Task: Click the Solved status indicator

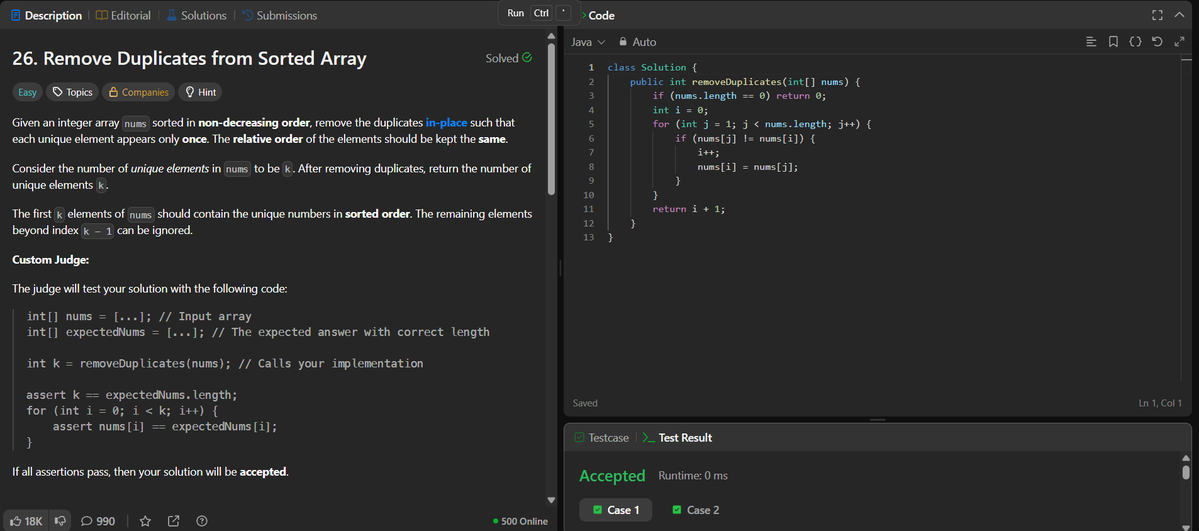Action: pos(509,58)
